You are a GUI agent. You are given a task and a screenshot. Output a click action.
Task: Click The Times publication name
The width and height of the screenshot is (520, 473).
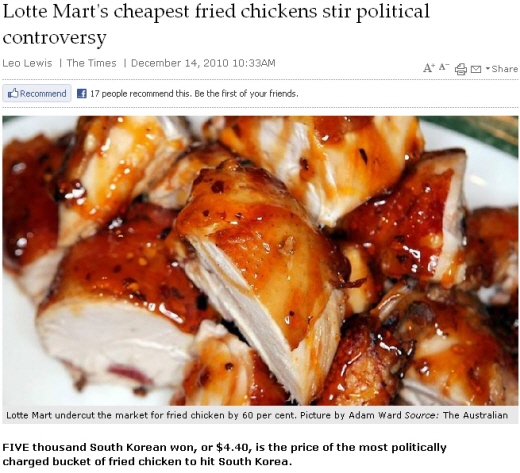[x=91, y=63]
